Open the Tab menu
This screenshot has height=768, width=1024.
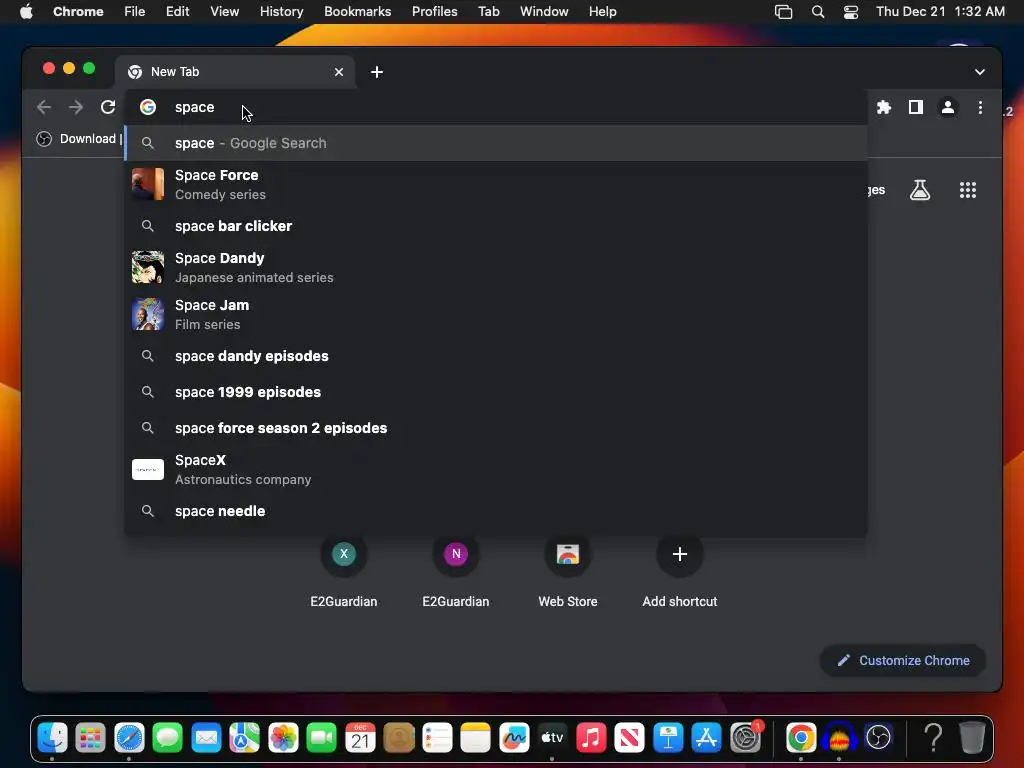tap(488, 11)
